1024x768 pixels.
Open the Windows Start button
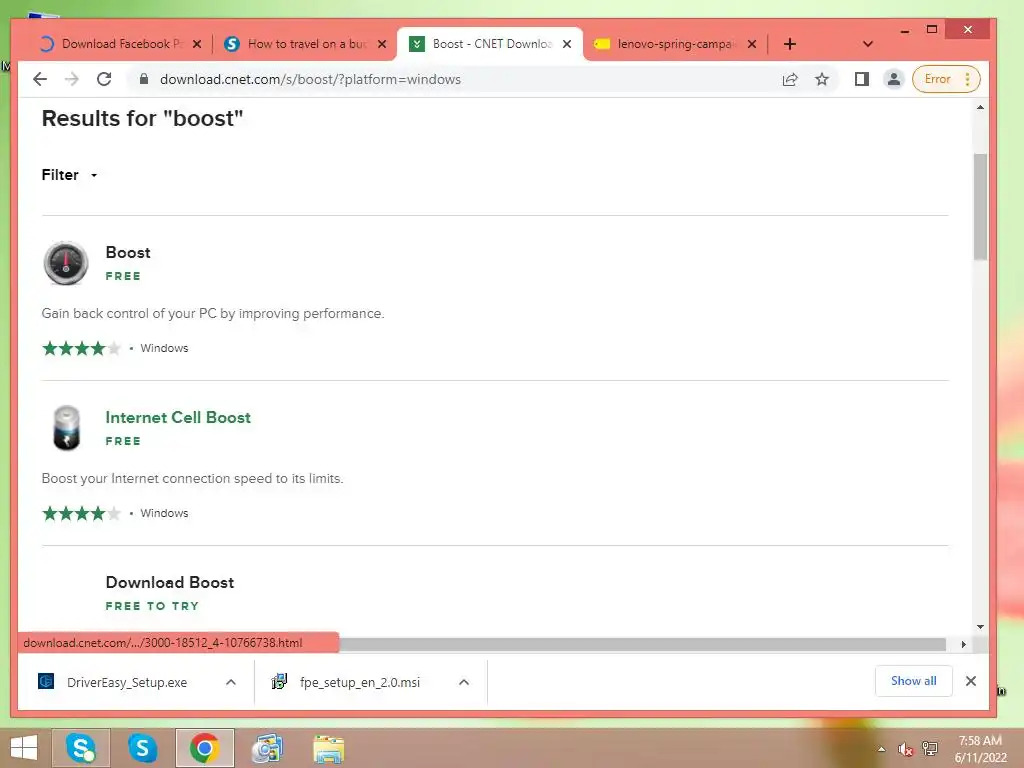[x=24, y=748]
